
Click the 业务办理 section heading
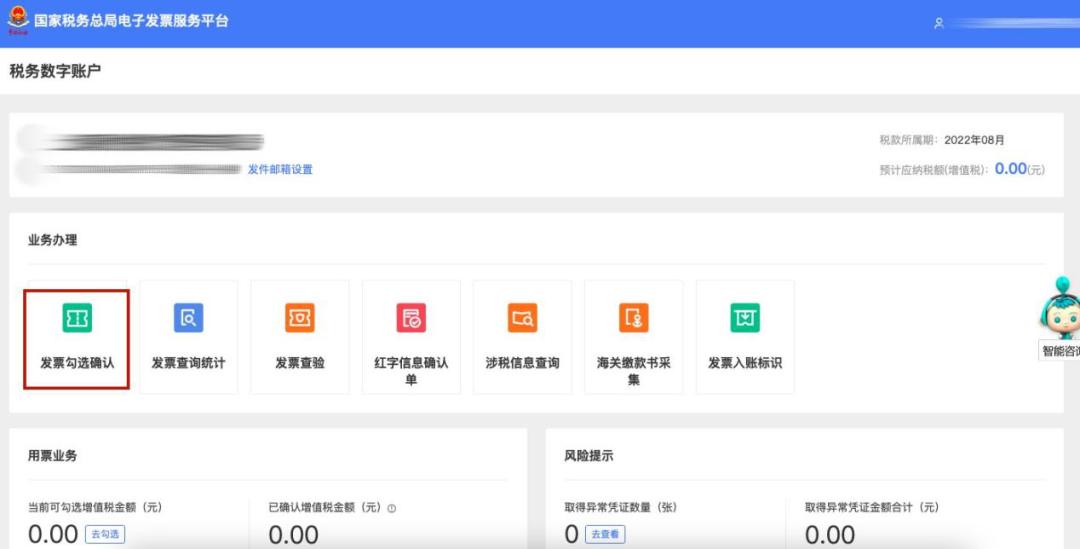[52, 240]
